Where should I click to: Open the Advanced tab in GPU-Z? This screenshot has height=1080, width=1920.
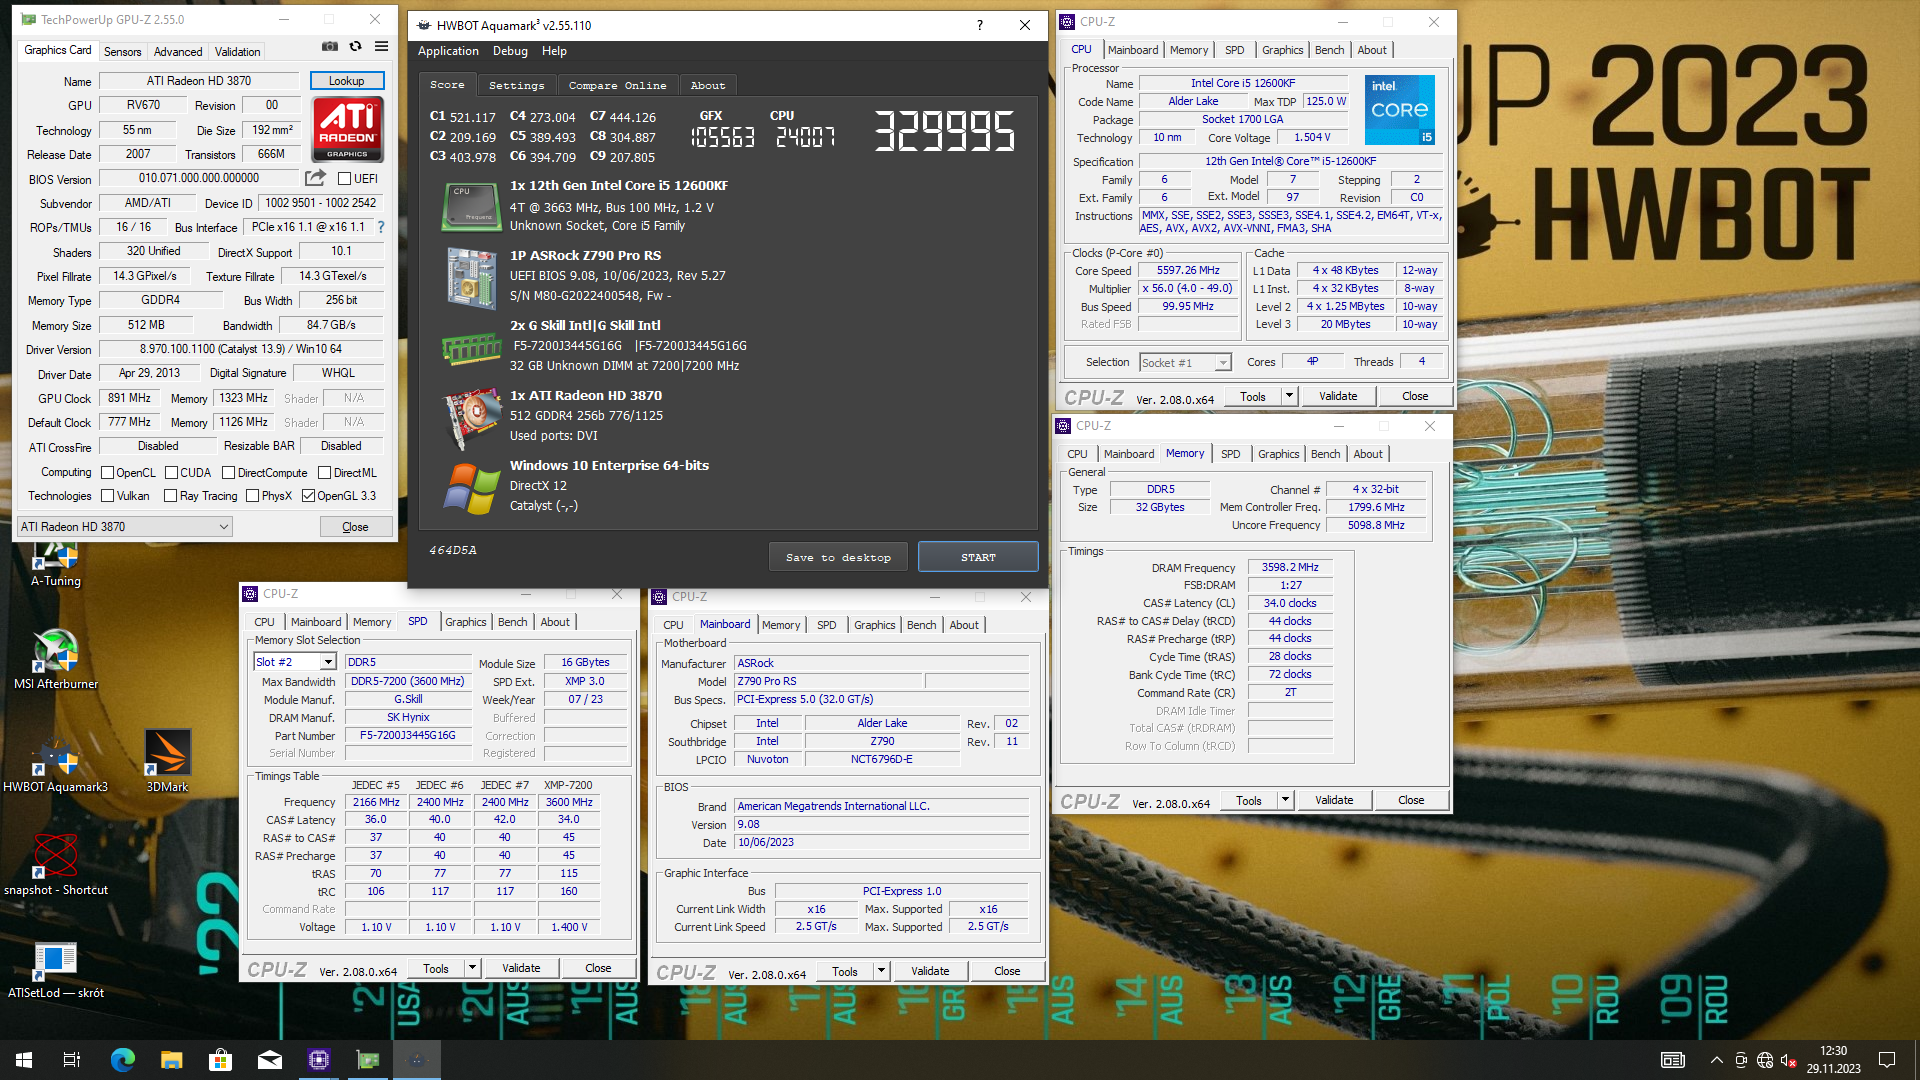coord(178,51)
